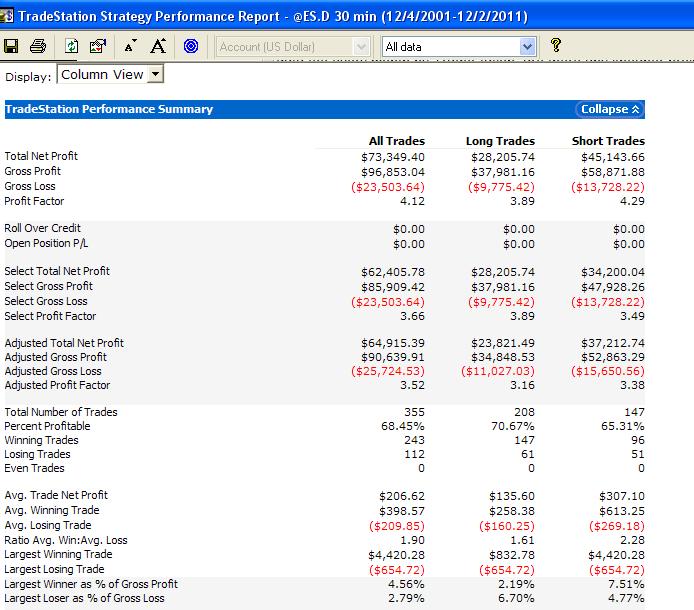Click the Percent Profitable row label

click(47, 426)
